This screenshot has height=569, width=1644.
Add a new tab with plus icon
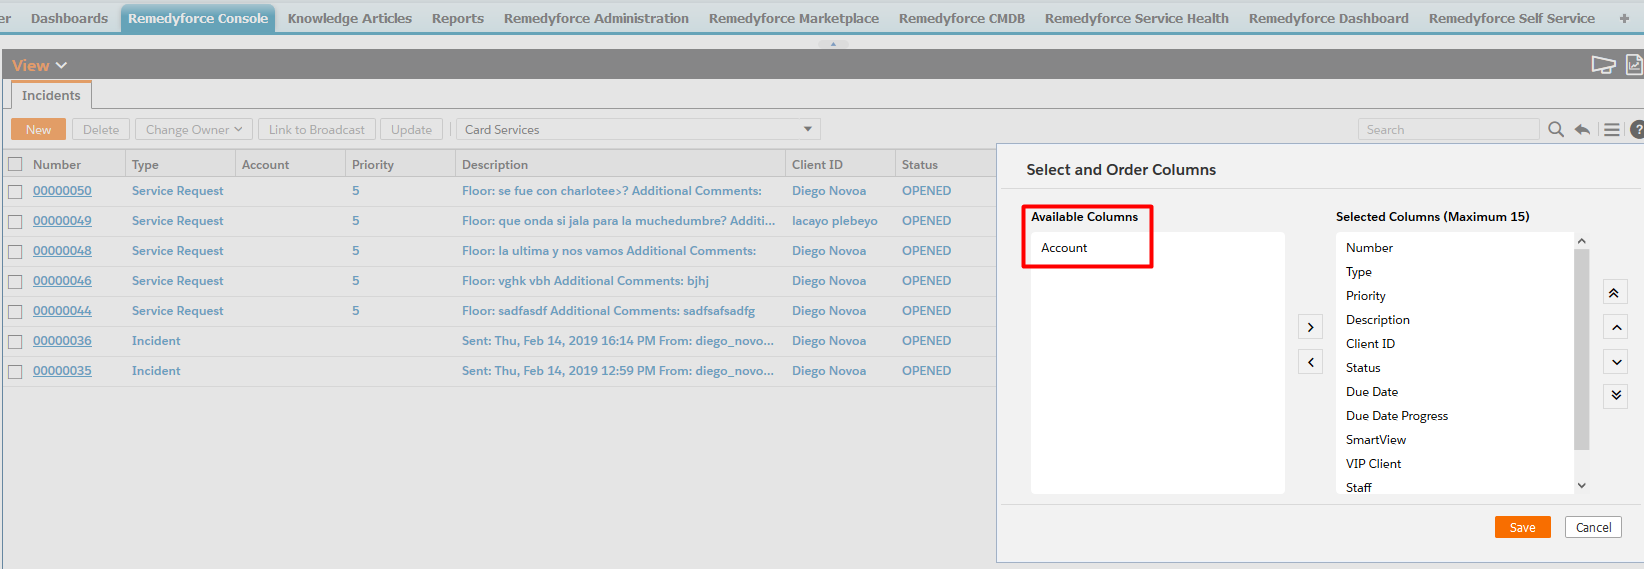pos(1624,18)
